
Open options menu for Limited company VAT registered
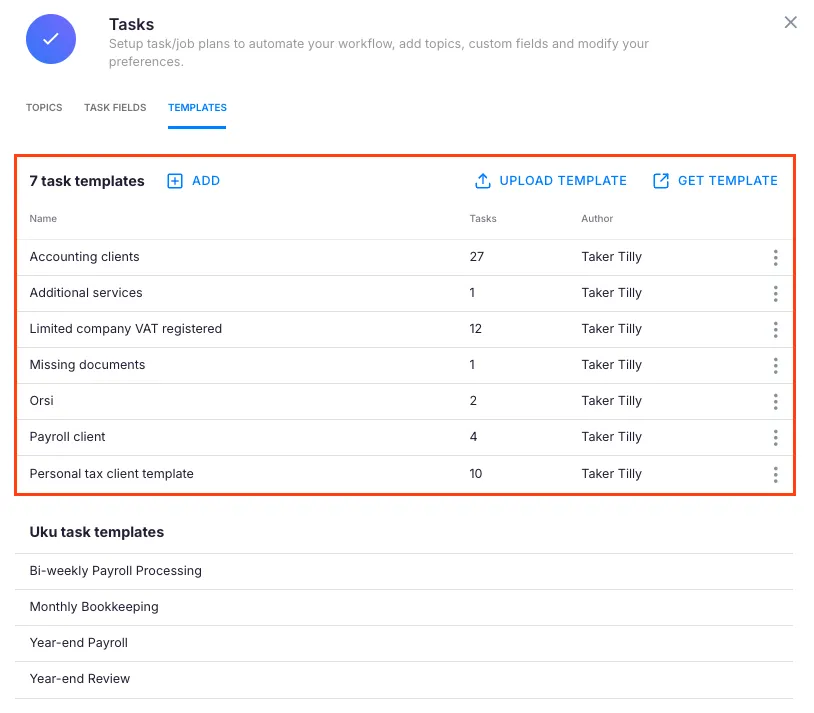(775, 330)
